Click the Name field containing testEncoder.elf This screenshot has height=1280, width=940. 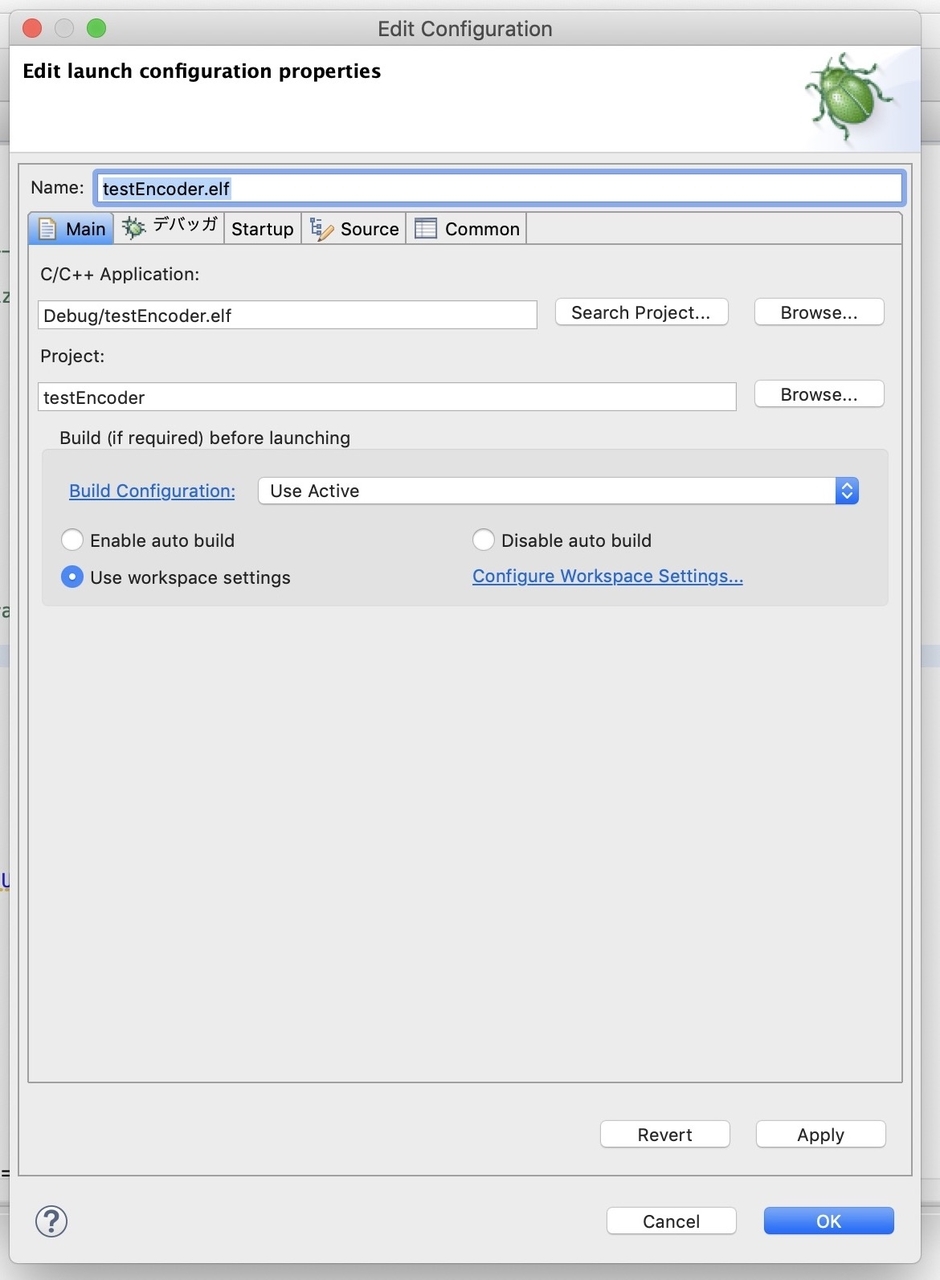pyautogui.click(x=499, y=188)
